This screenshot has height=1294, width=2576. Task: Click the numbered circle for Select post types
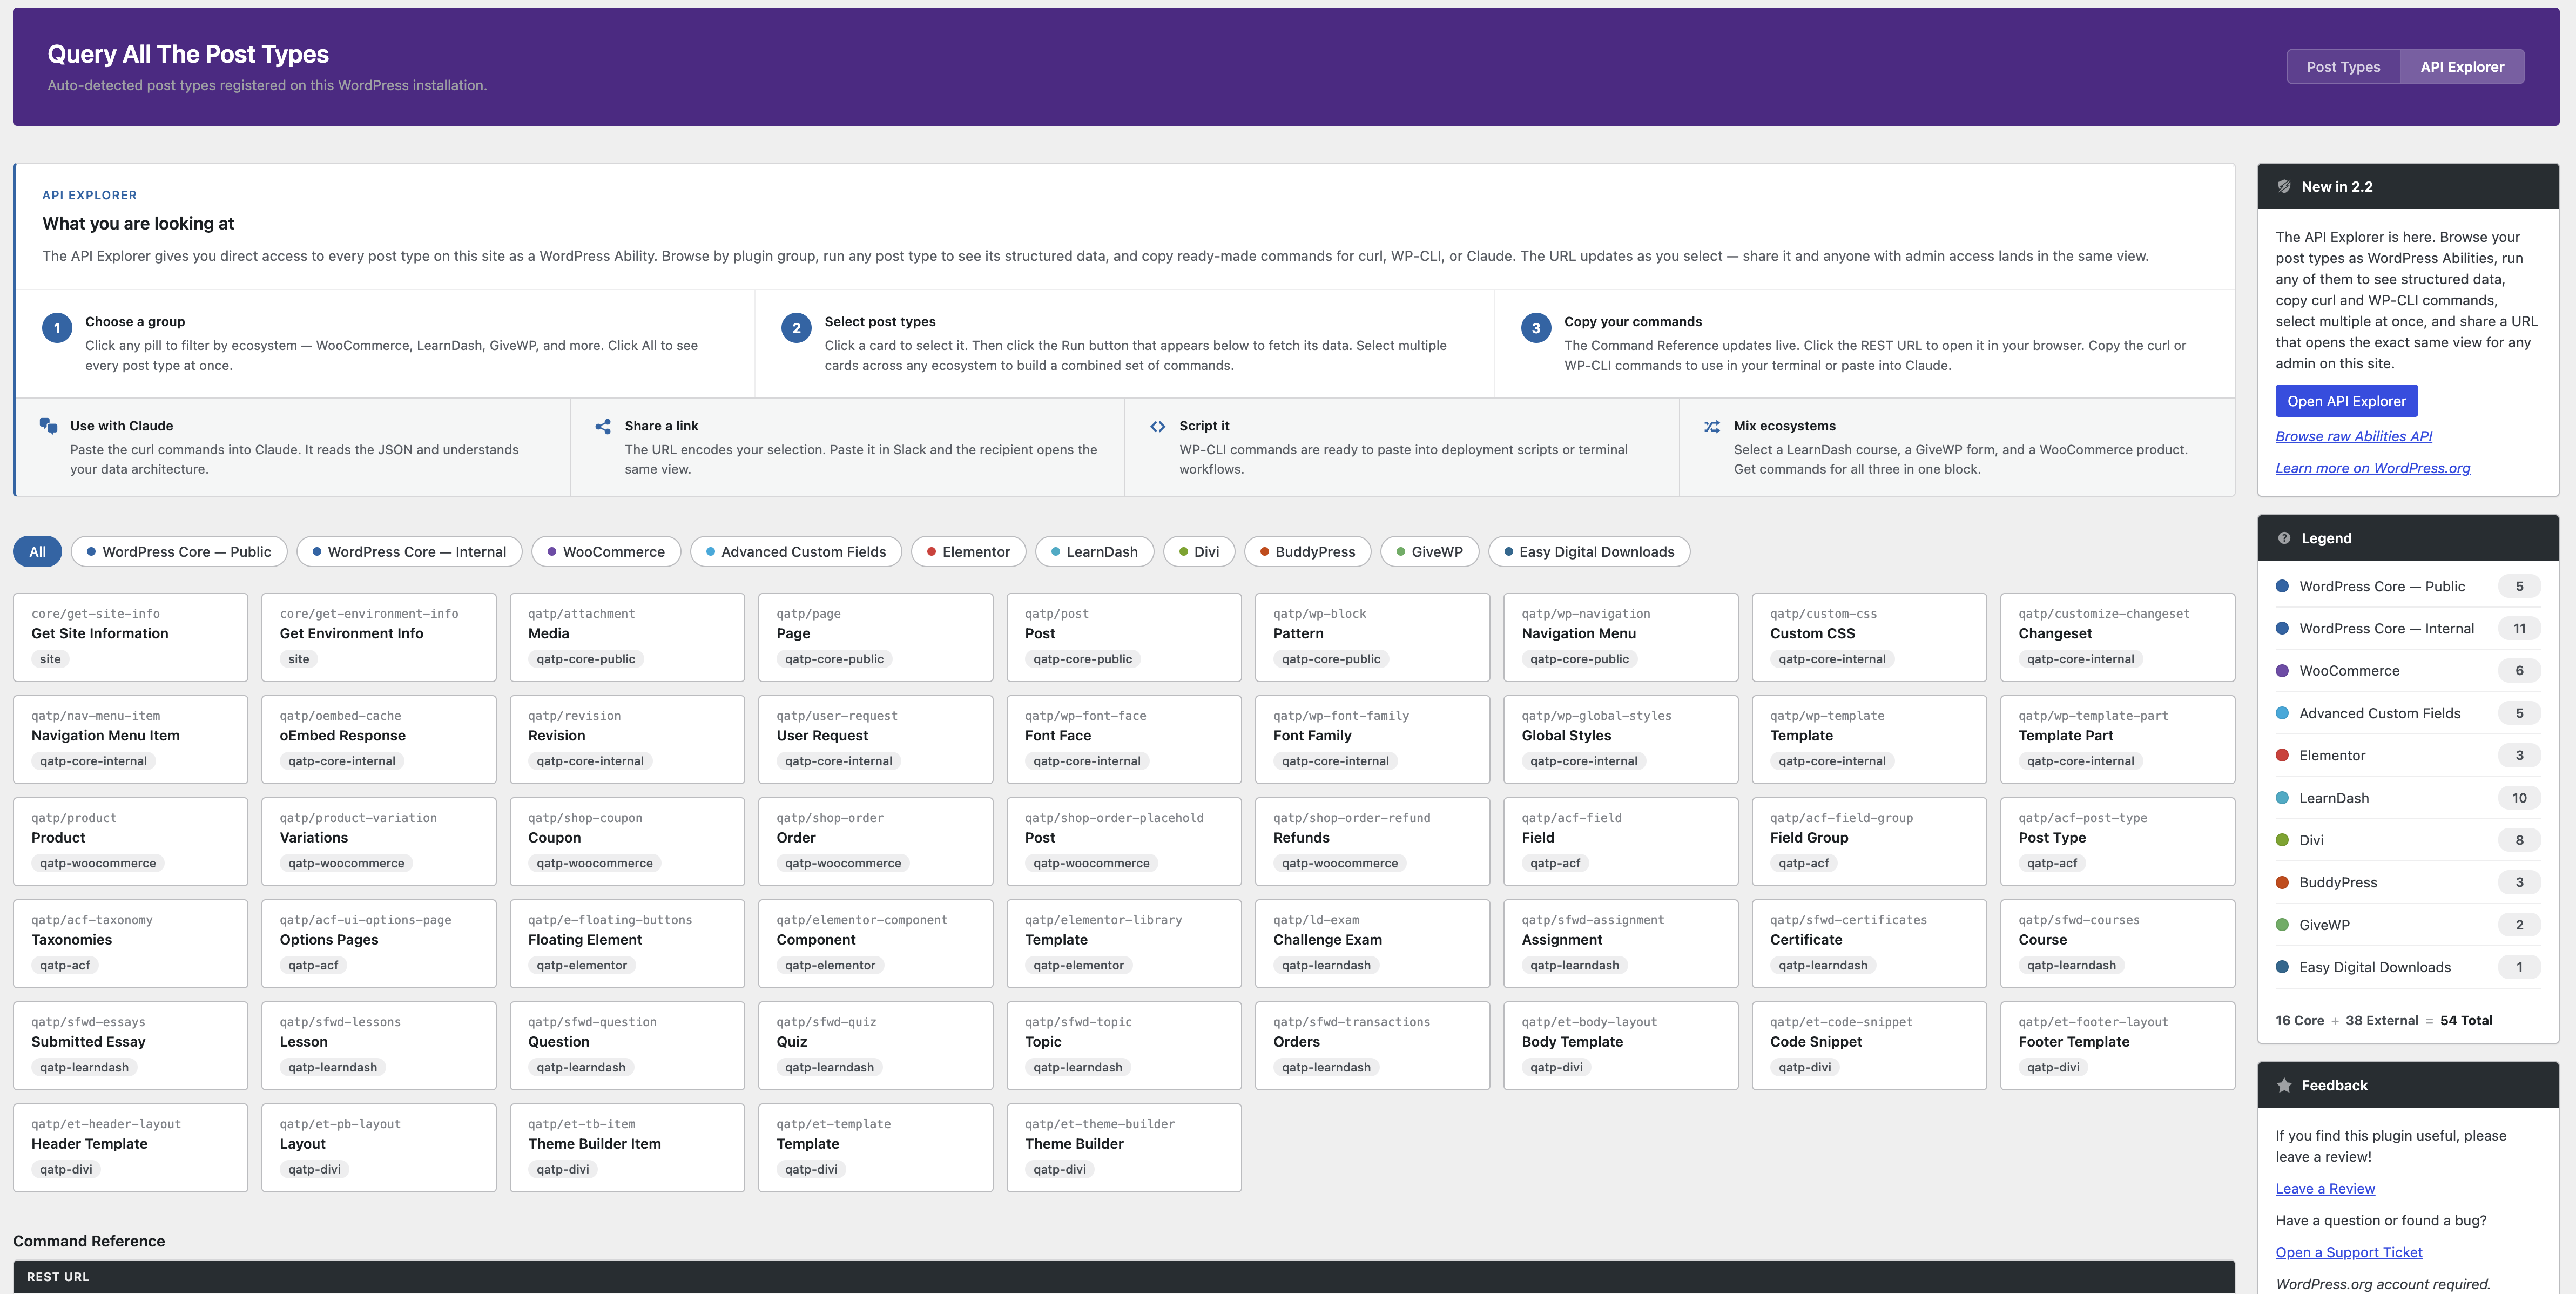point(796,328)
